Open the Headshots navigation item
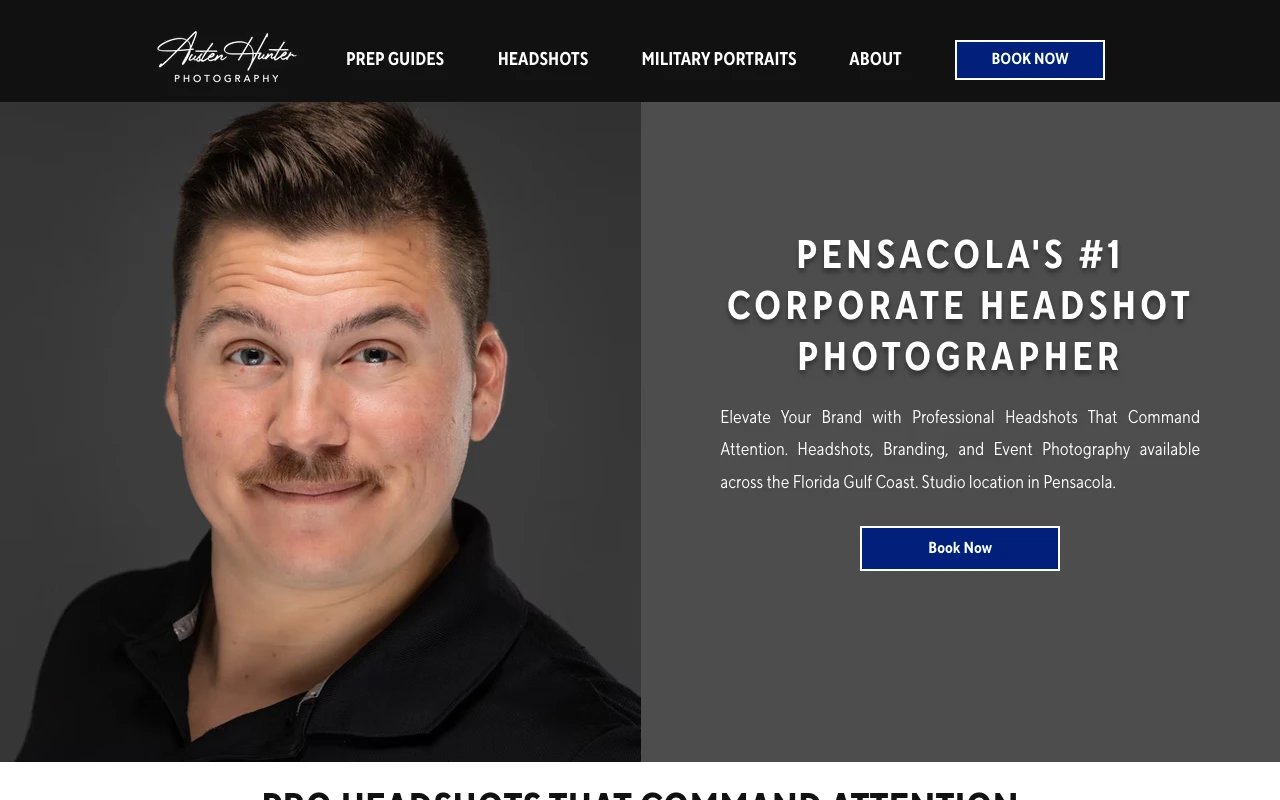 543,59
